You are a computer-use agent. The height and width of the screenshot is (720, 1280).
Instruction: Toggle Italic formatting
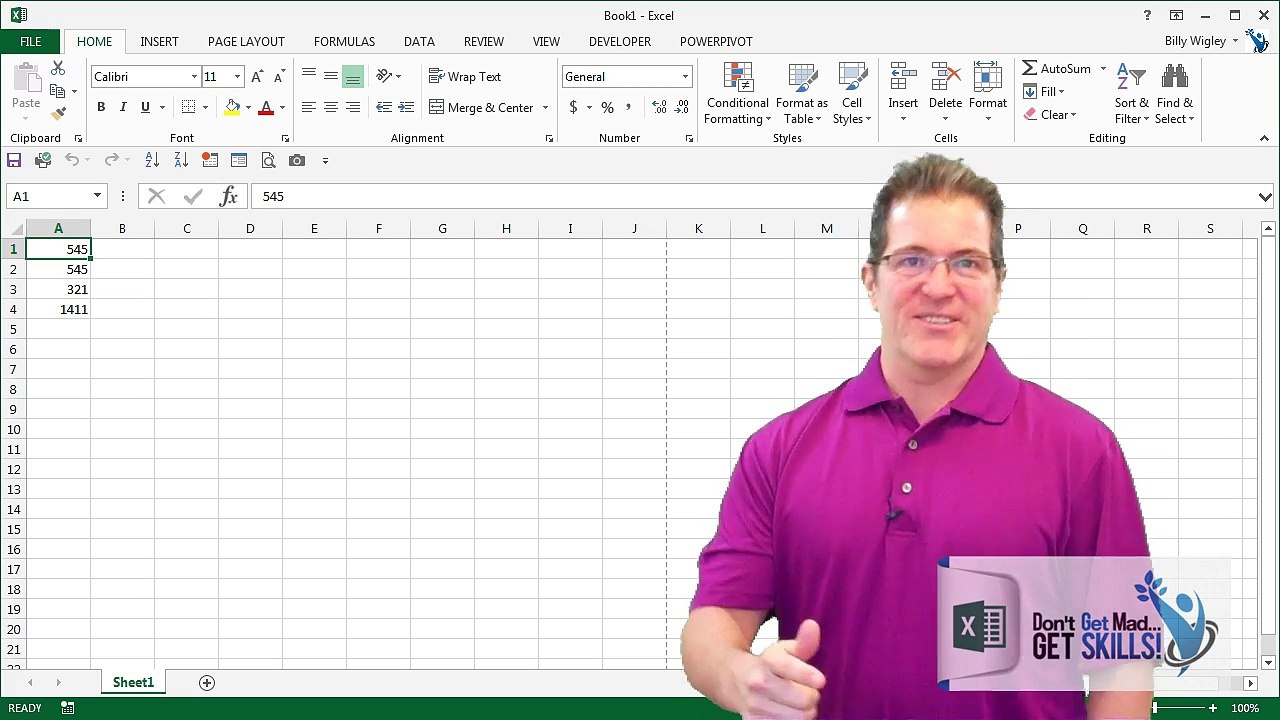coord(123,107)
